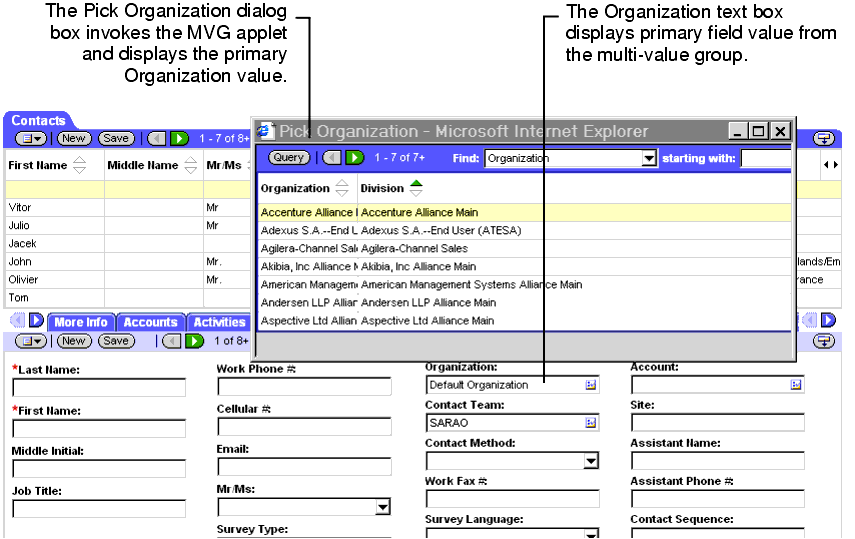The height and width of the screenshot is (539, 855).
Task: Click New in the form applet toolbar
Action: coord(74,341)
